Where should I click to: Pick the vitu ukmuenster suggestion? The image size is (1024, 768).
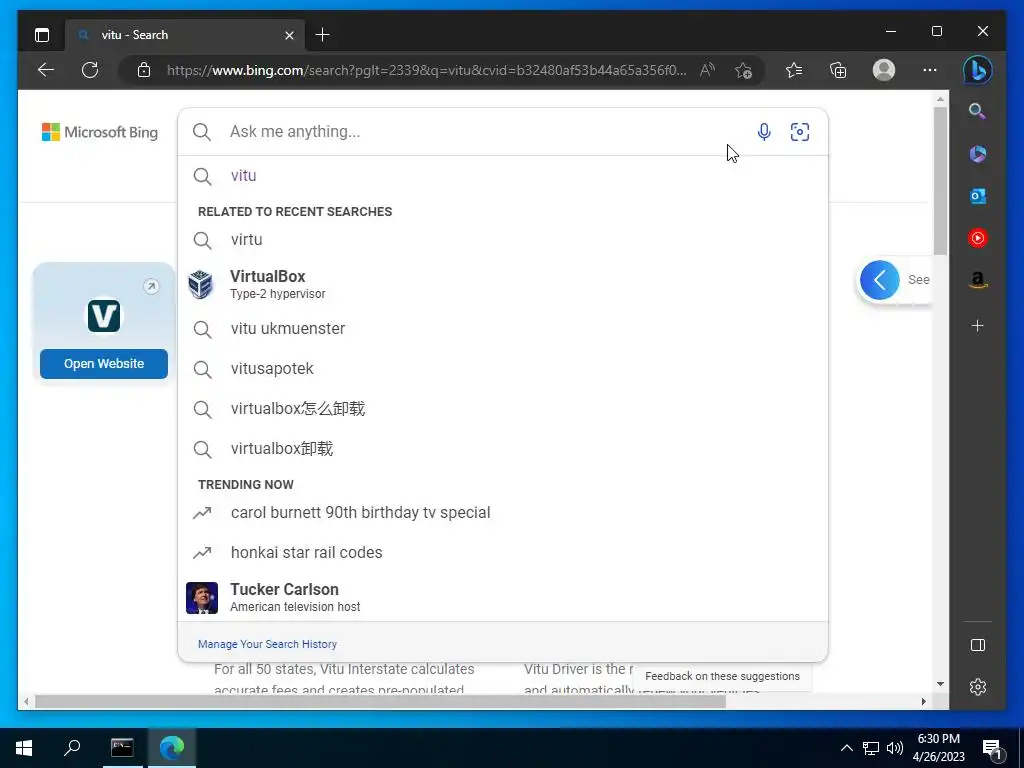[x=503, y=328]
